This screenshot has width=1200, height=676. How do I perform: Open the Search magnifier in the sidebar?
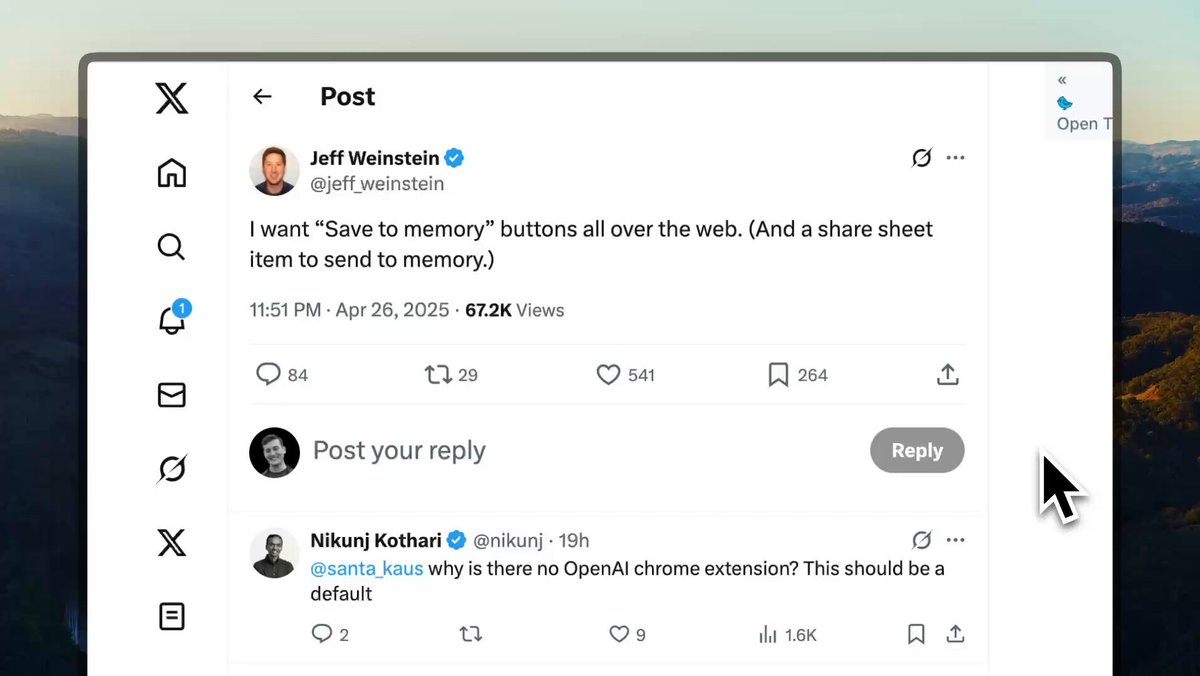[x=172, y=246]
